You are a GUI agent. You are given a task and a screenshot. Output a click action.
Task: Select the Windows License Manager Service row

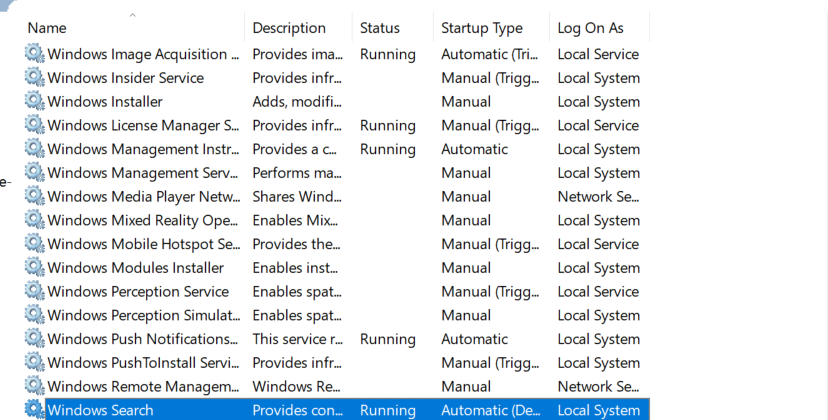tap(143, 125)
